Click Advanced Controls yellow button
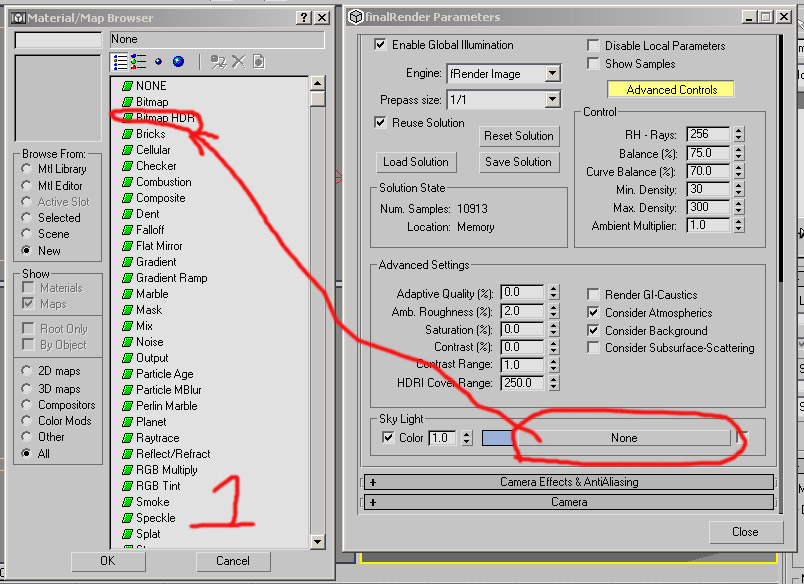804x584 pixels. click(x=671, y=90)
